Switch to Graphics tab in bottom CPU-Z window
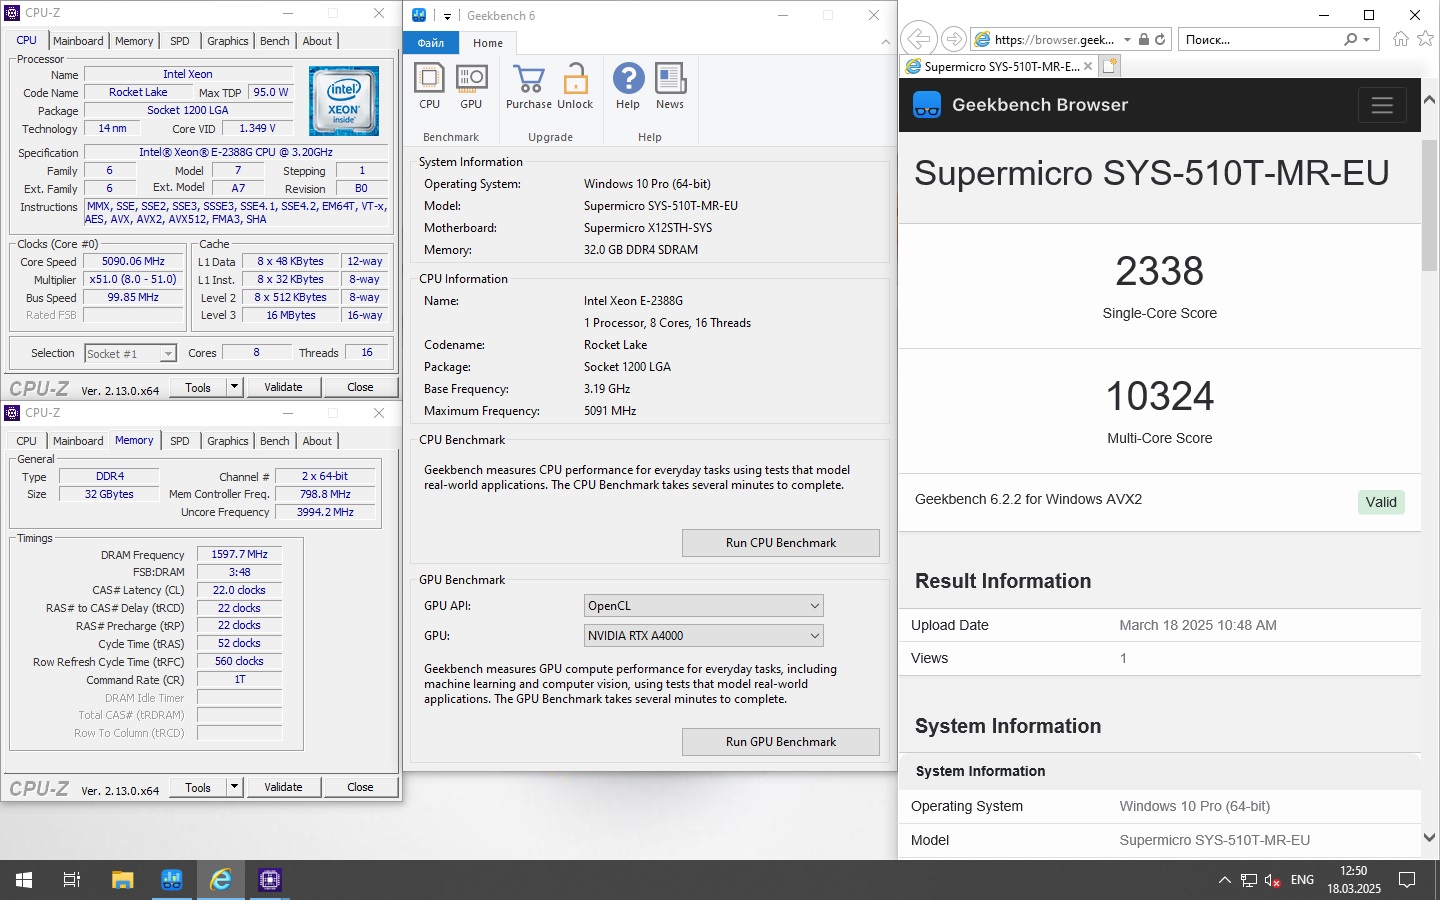The image size is (1440, 900). (x=228, y=441)
